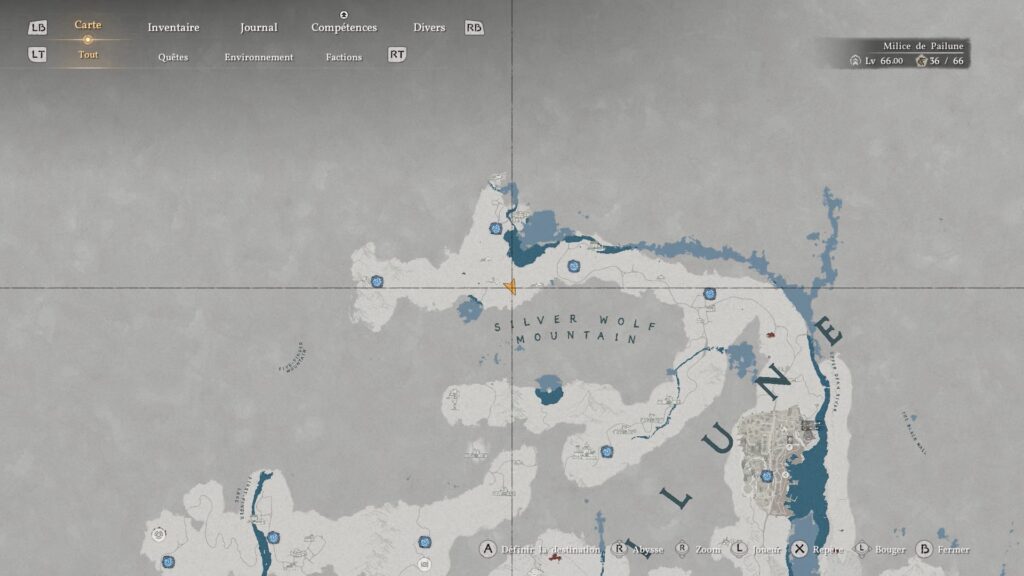Image resolution: width=1024 pixels, height=576 pixels.
Task: Select fast-travel marker beside the horizontal crosshair line
Action: pos(710,294)
